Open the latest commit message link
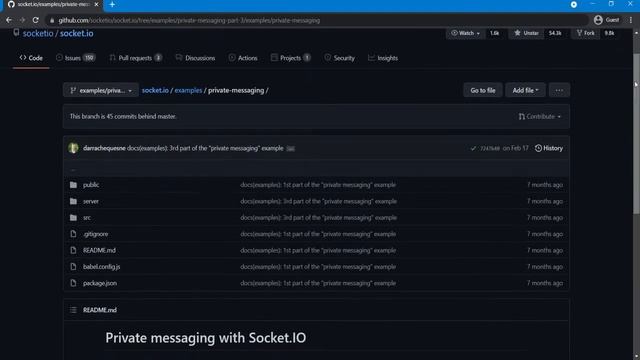The image size is (640, 360). click(205, 149)
